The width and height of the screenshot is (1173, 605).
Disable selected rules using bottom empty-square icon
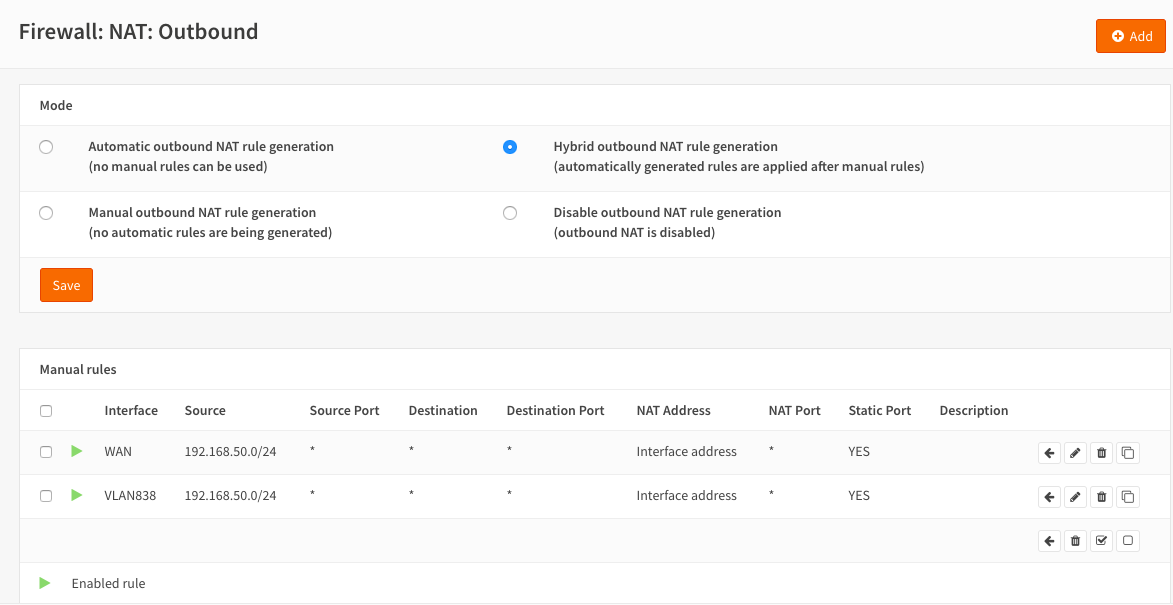pos(1127,541)
